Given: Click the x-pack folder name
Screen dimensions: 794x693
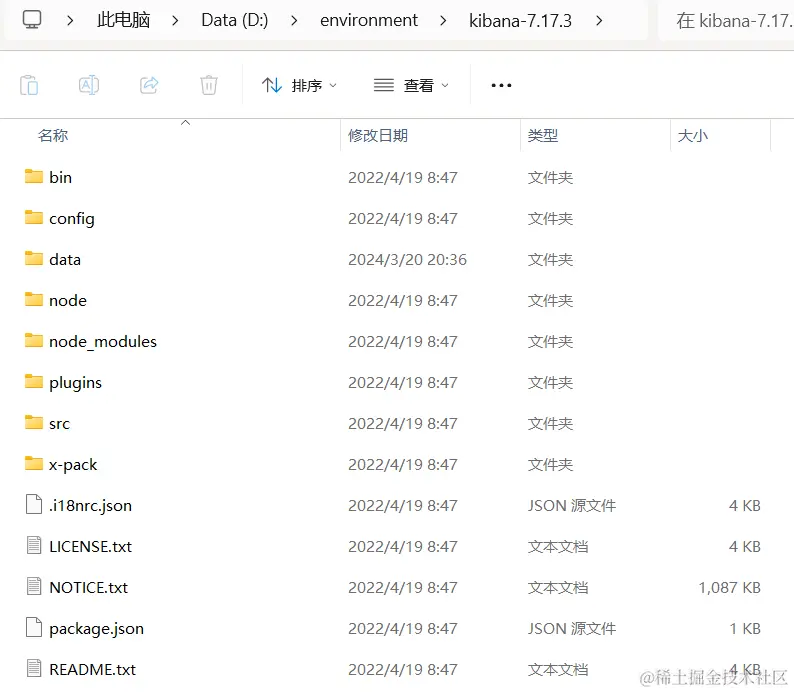Looking at the screenshot, I should point(73,465).
